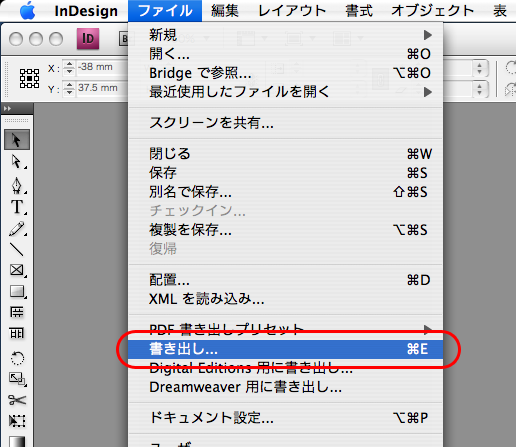516x447 pixels.
Task: Click the X position stepper arrows
Action: pyautogui.click(x=69, y=67)
